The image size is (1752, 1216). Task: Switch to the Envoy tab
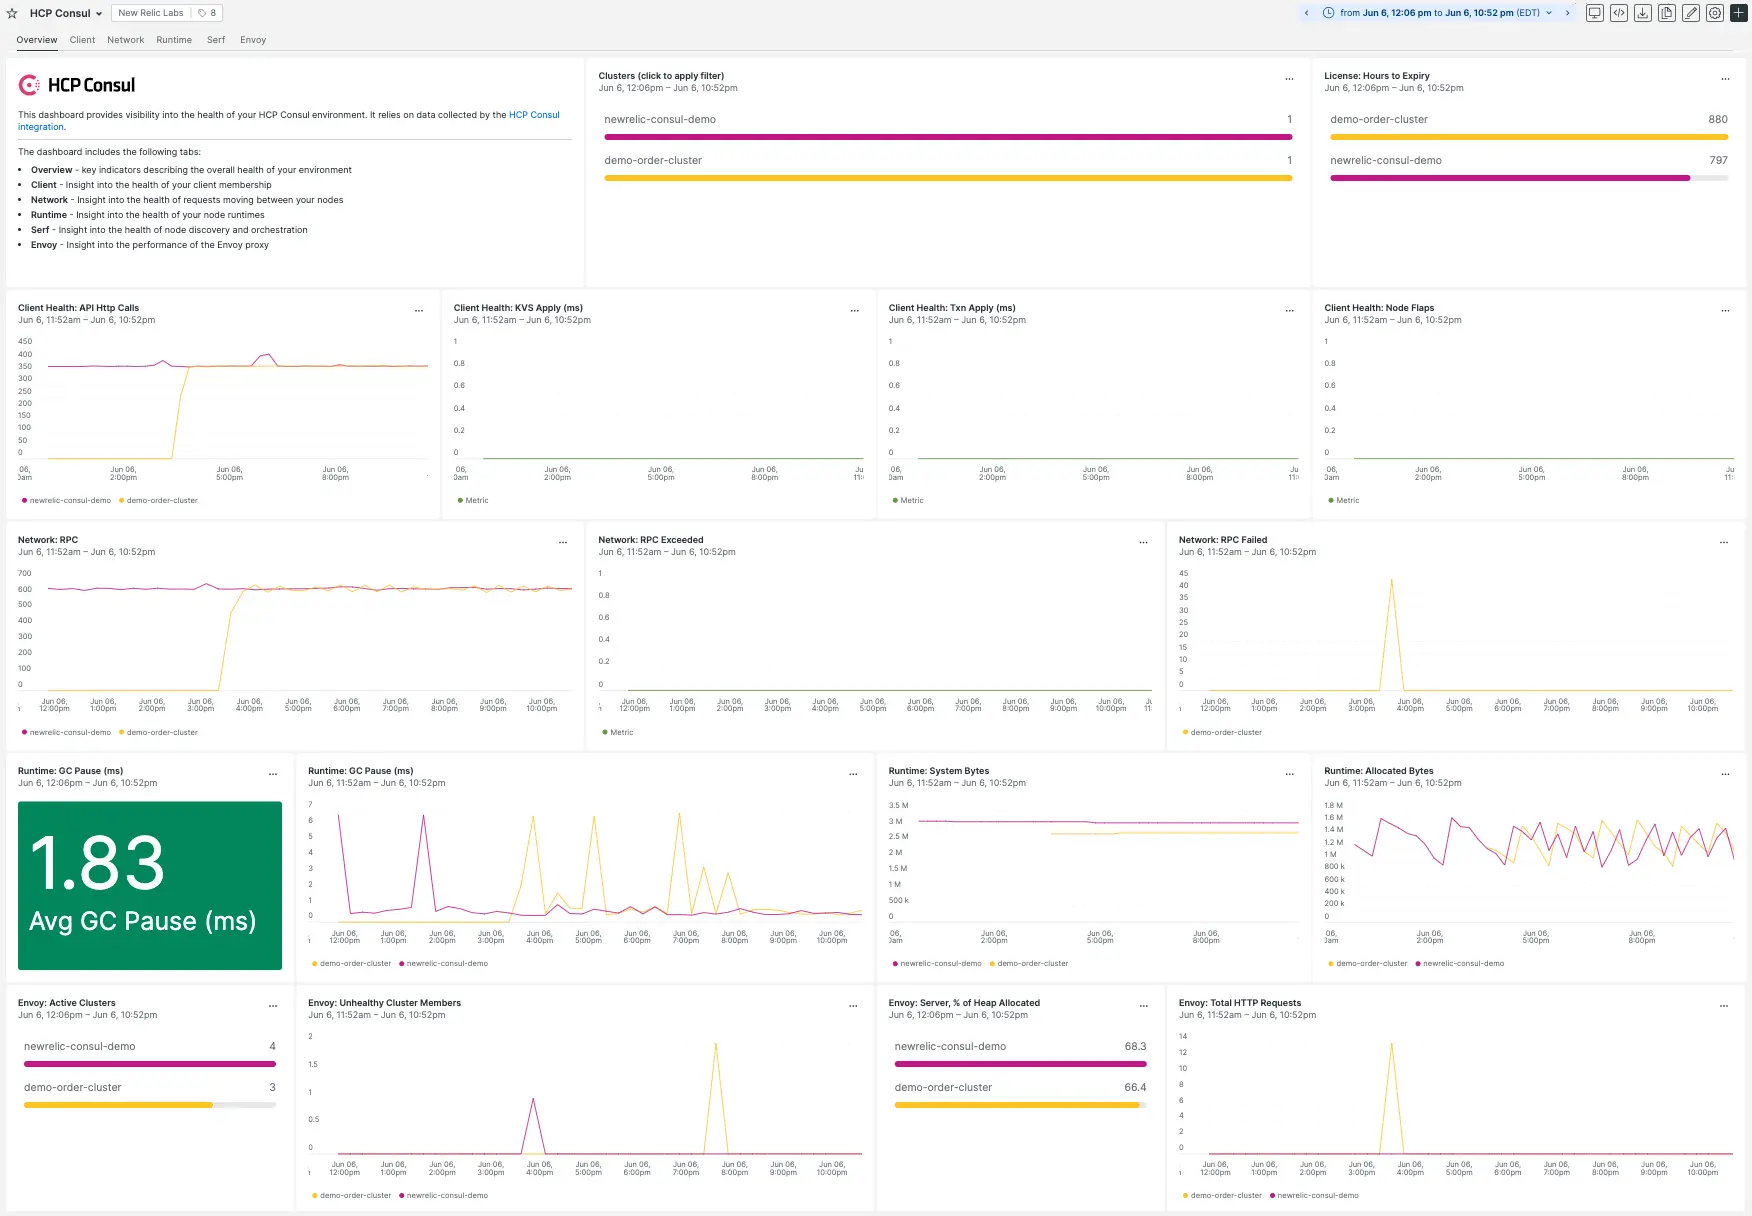pyautogui.click(x=253, y=40)
